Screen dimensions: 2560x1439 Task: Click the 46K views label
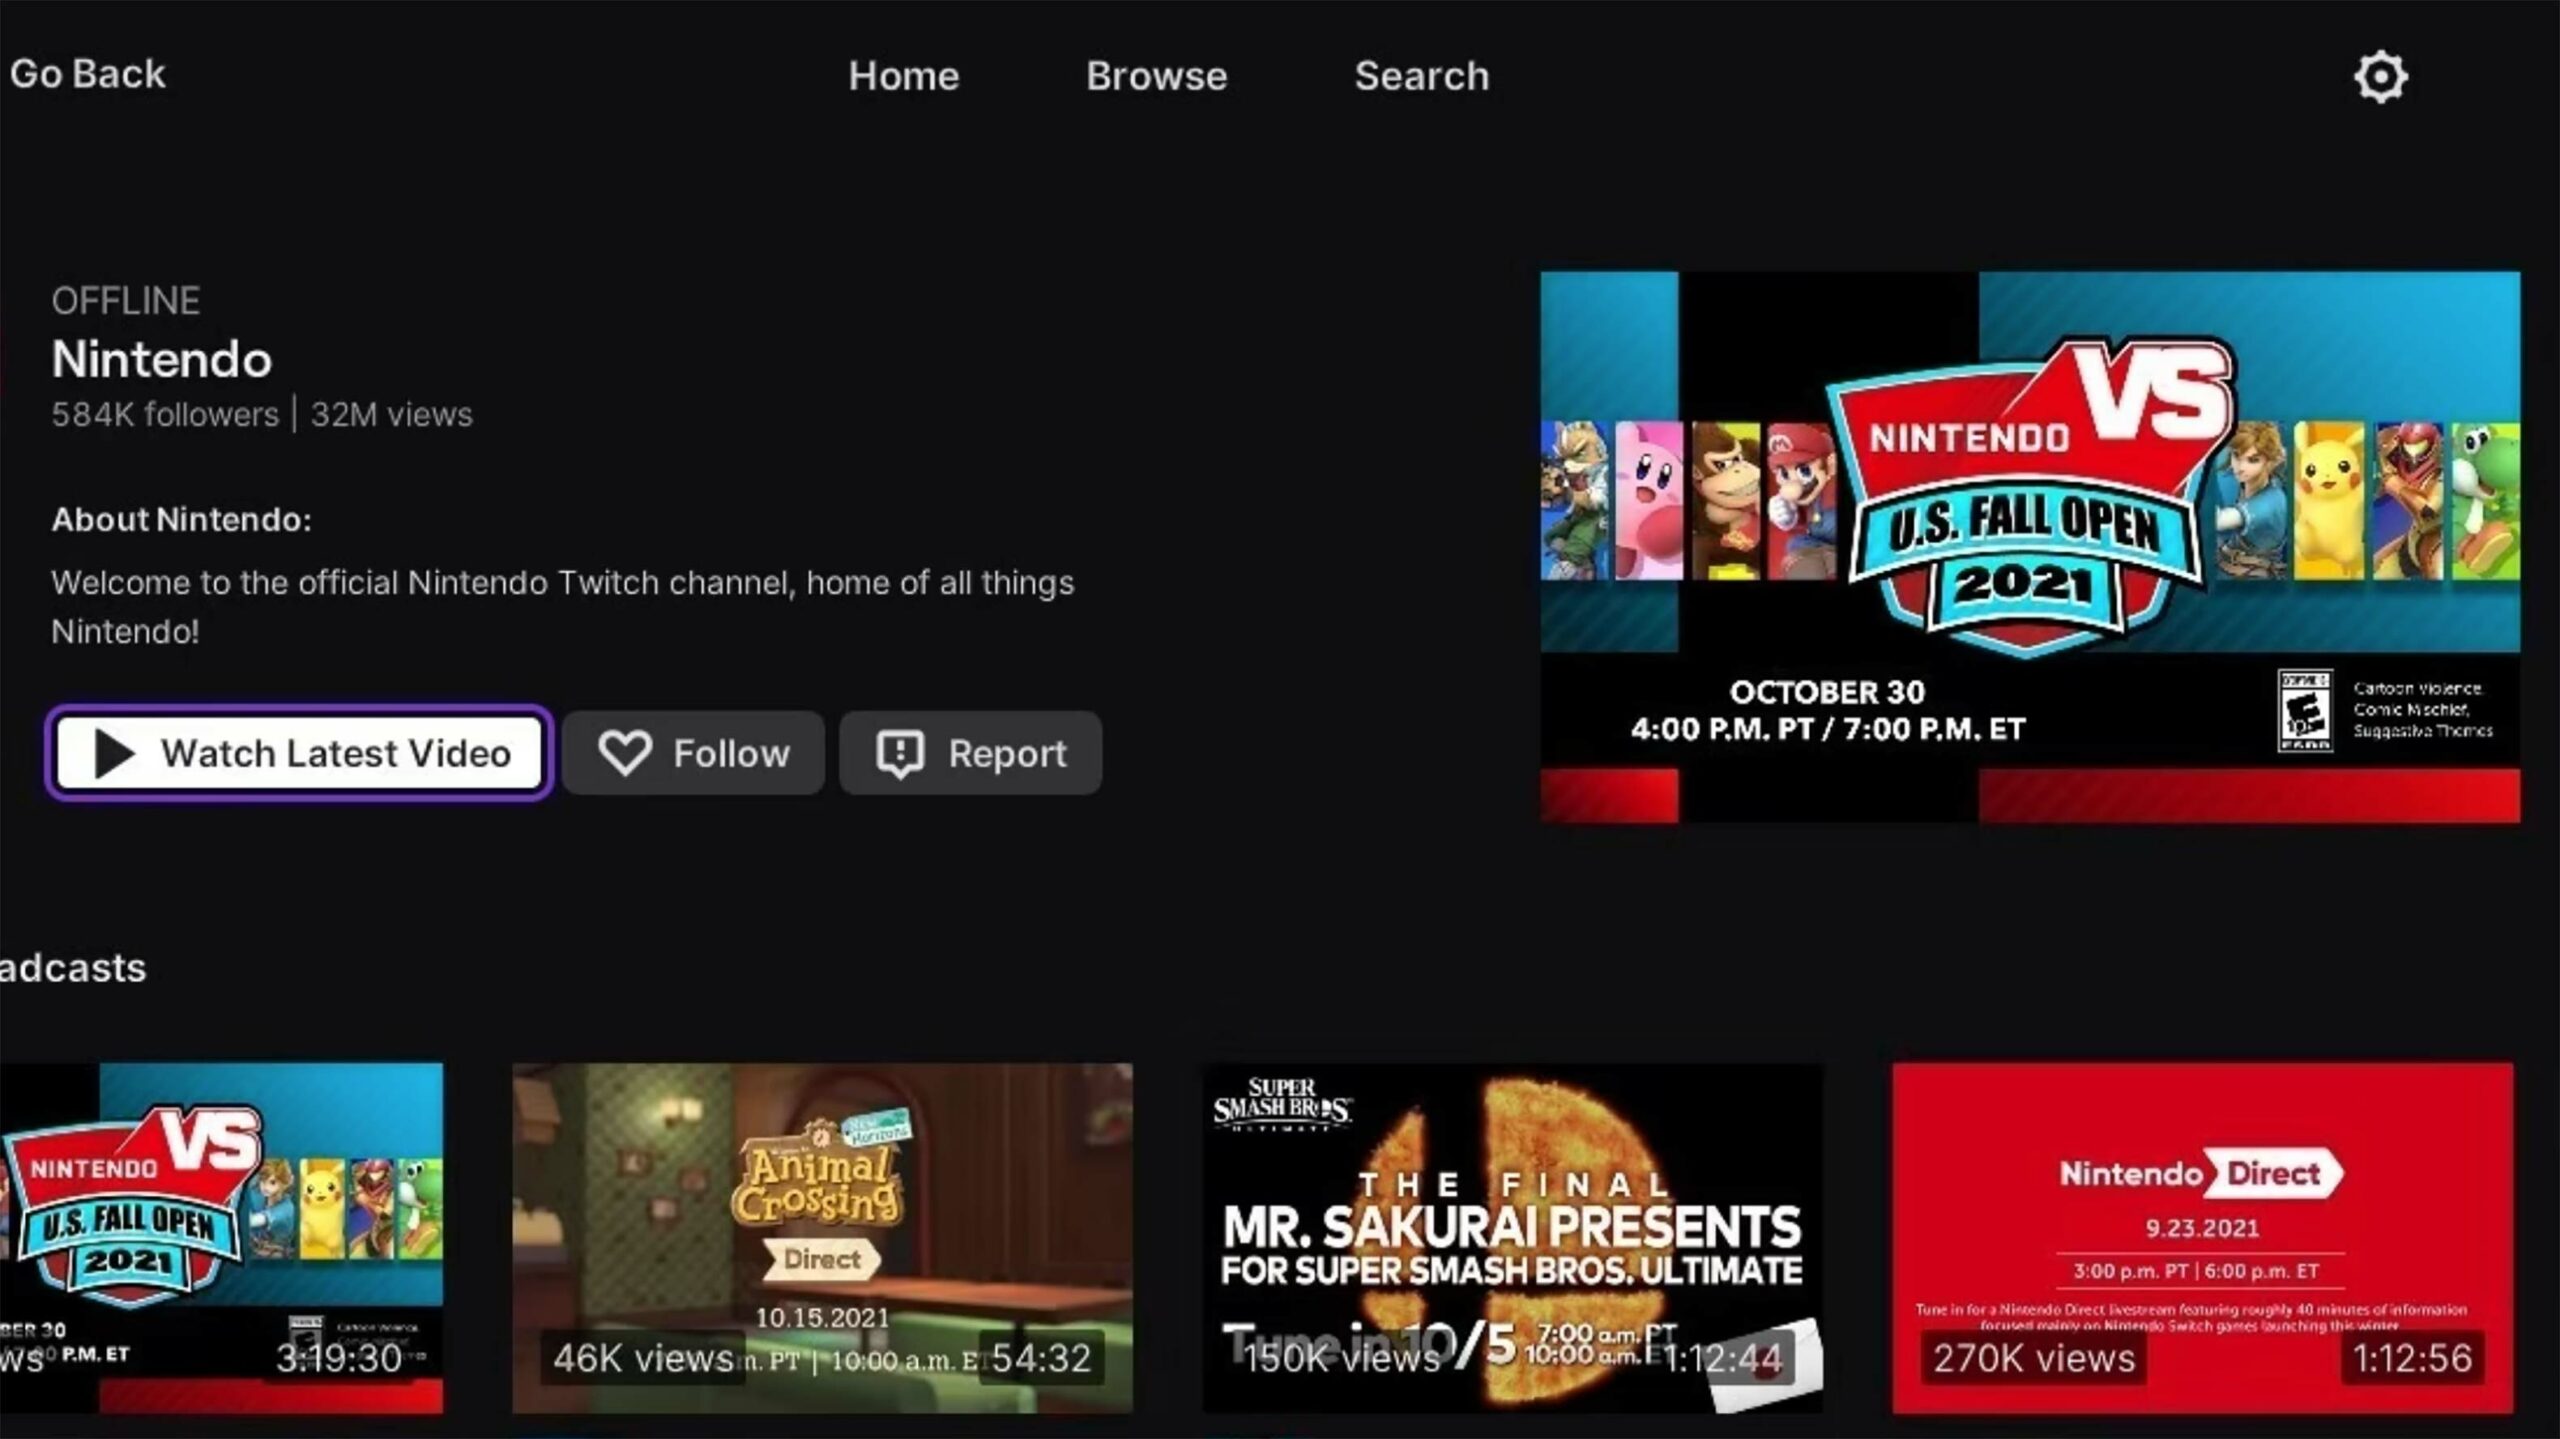click(643, 1357)
